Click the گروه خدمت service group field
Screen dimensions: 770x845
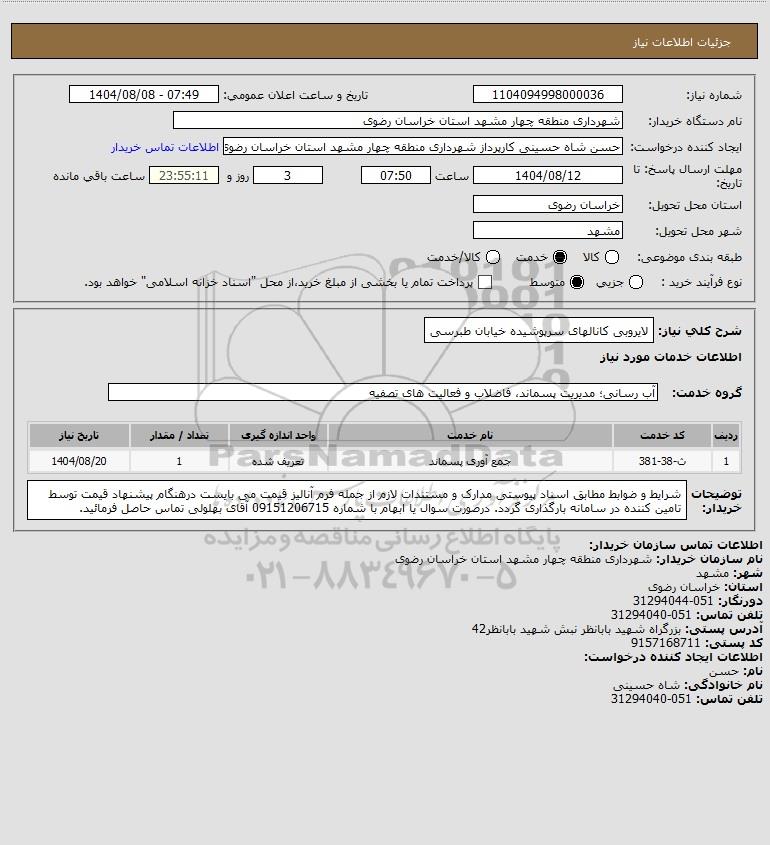tap(383, 393)
